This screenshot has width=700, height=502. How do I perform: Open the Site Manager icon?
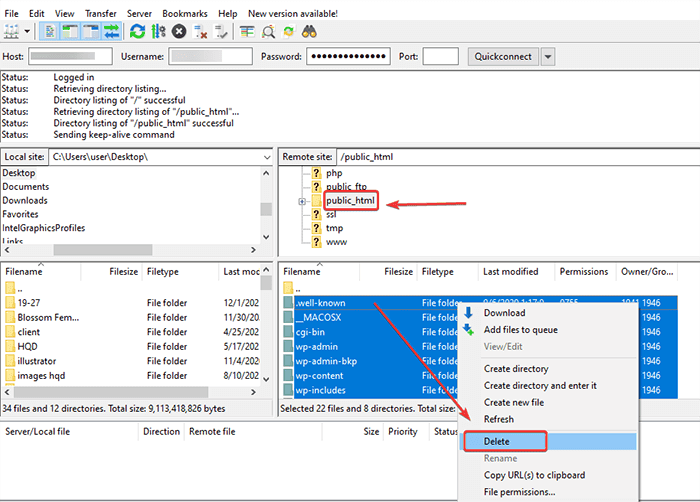[12, 32]
